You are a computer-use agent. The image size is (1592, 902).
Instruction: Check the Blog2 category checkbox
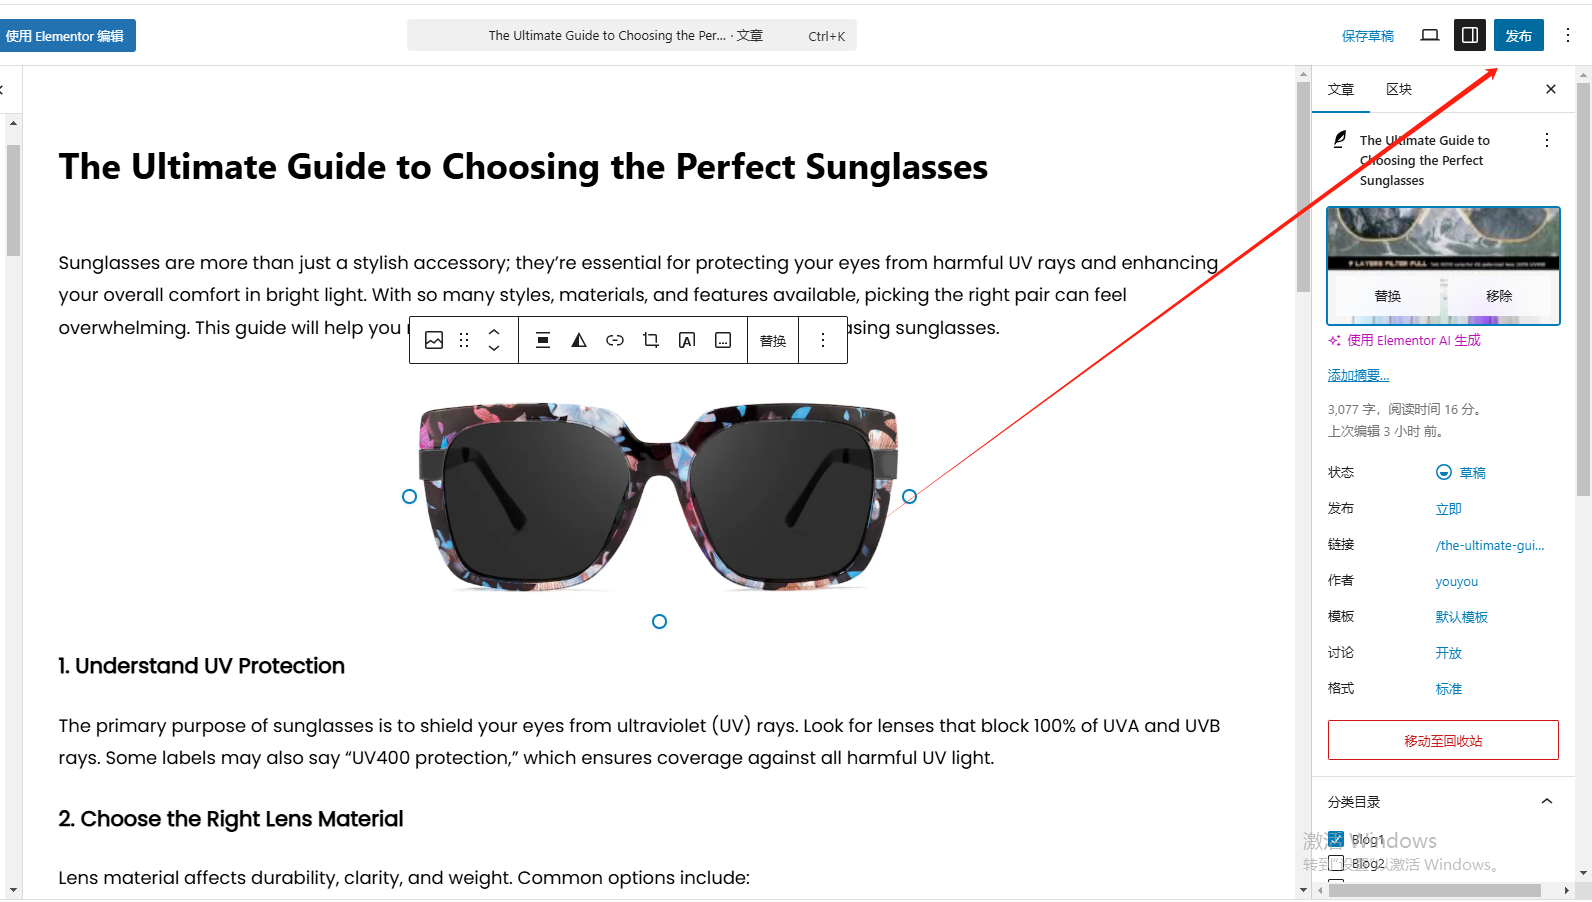tap(1336, 863)
